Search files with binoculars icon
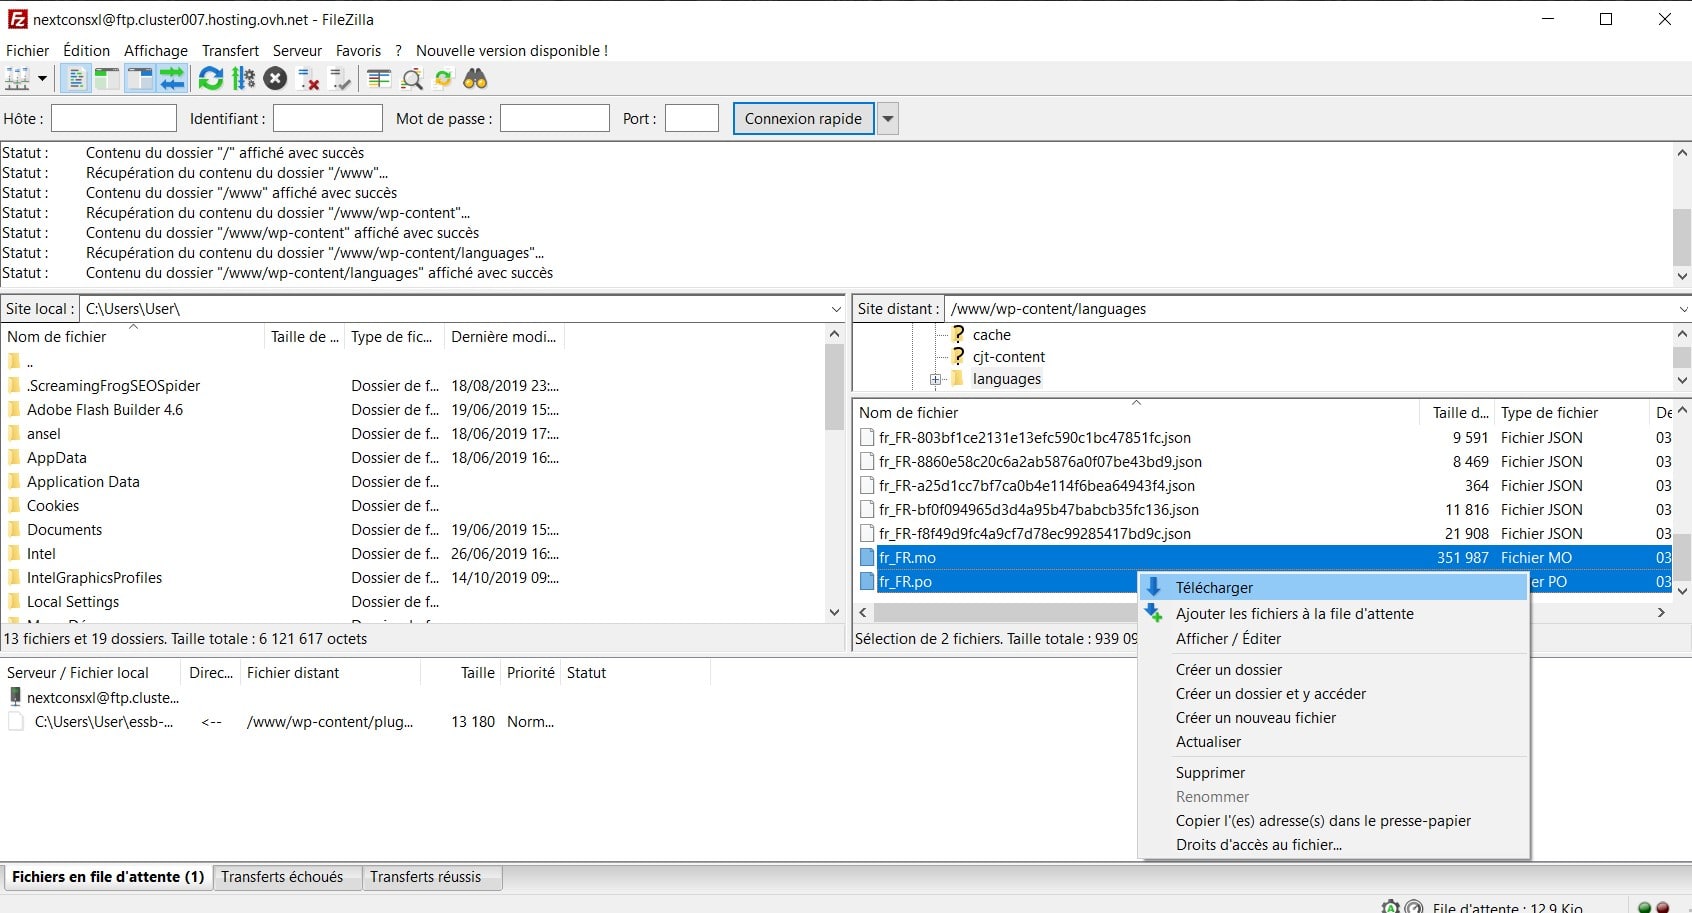Screen dimensions: 1692x913 (475, 79)
